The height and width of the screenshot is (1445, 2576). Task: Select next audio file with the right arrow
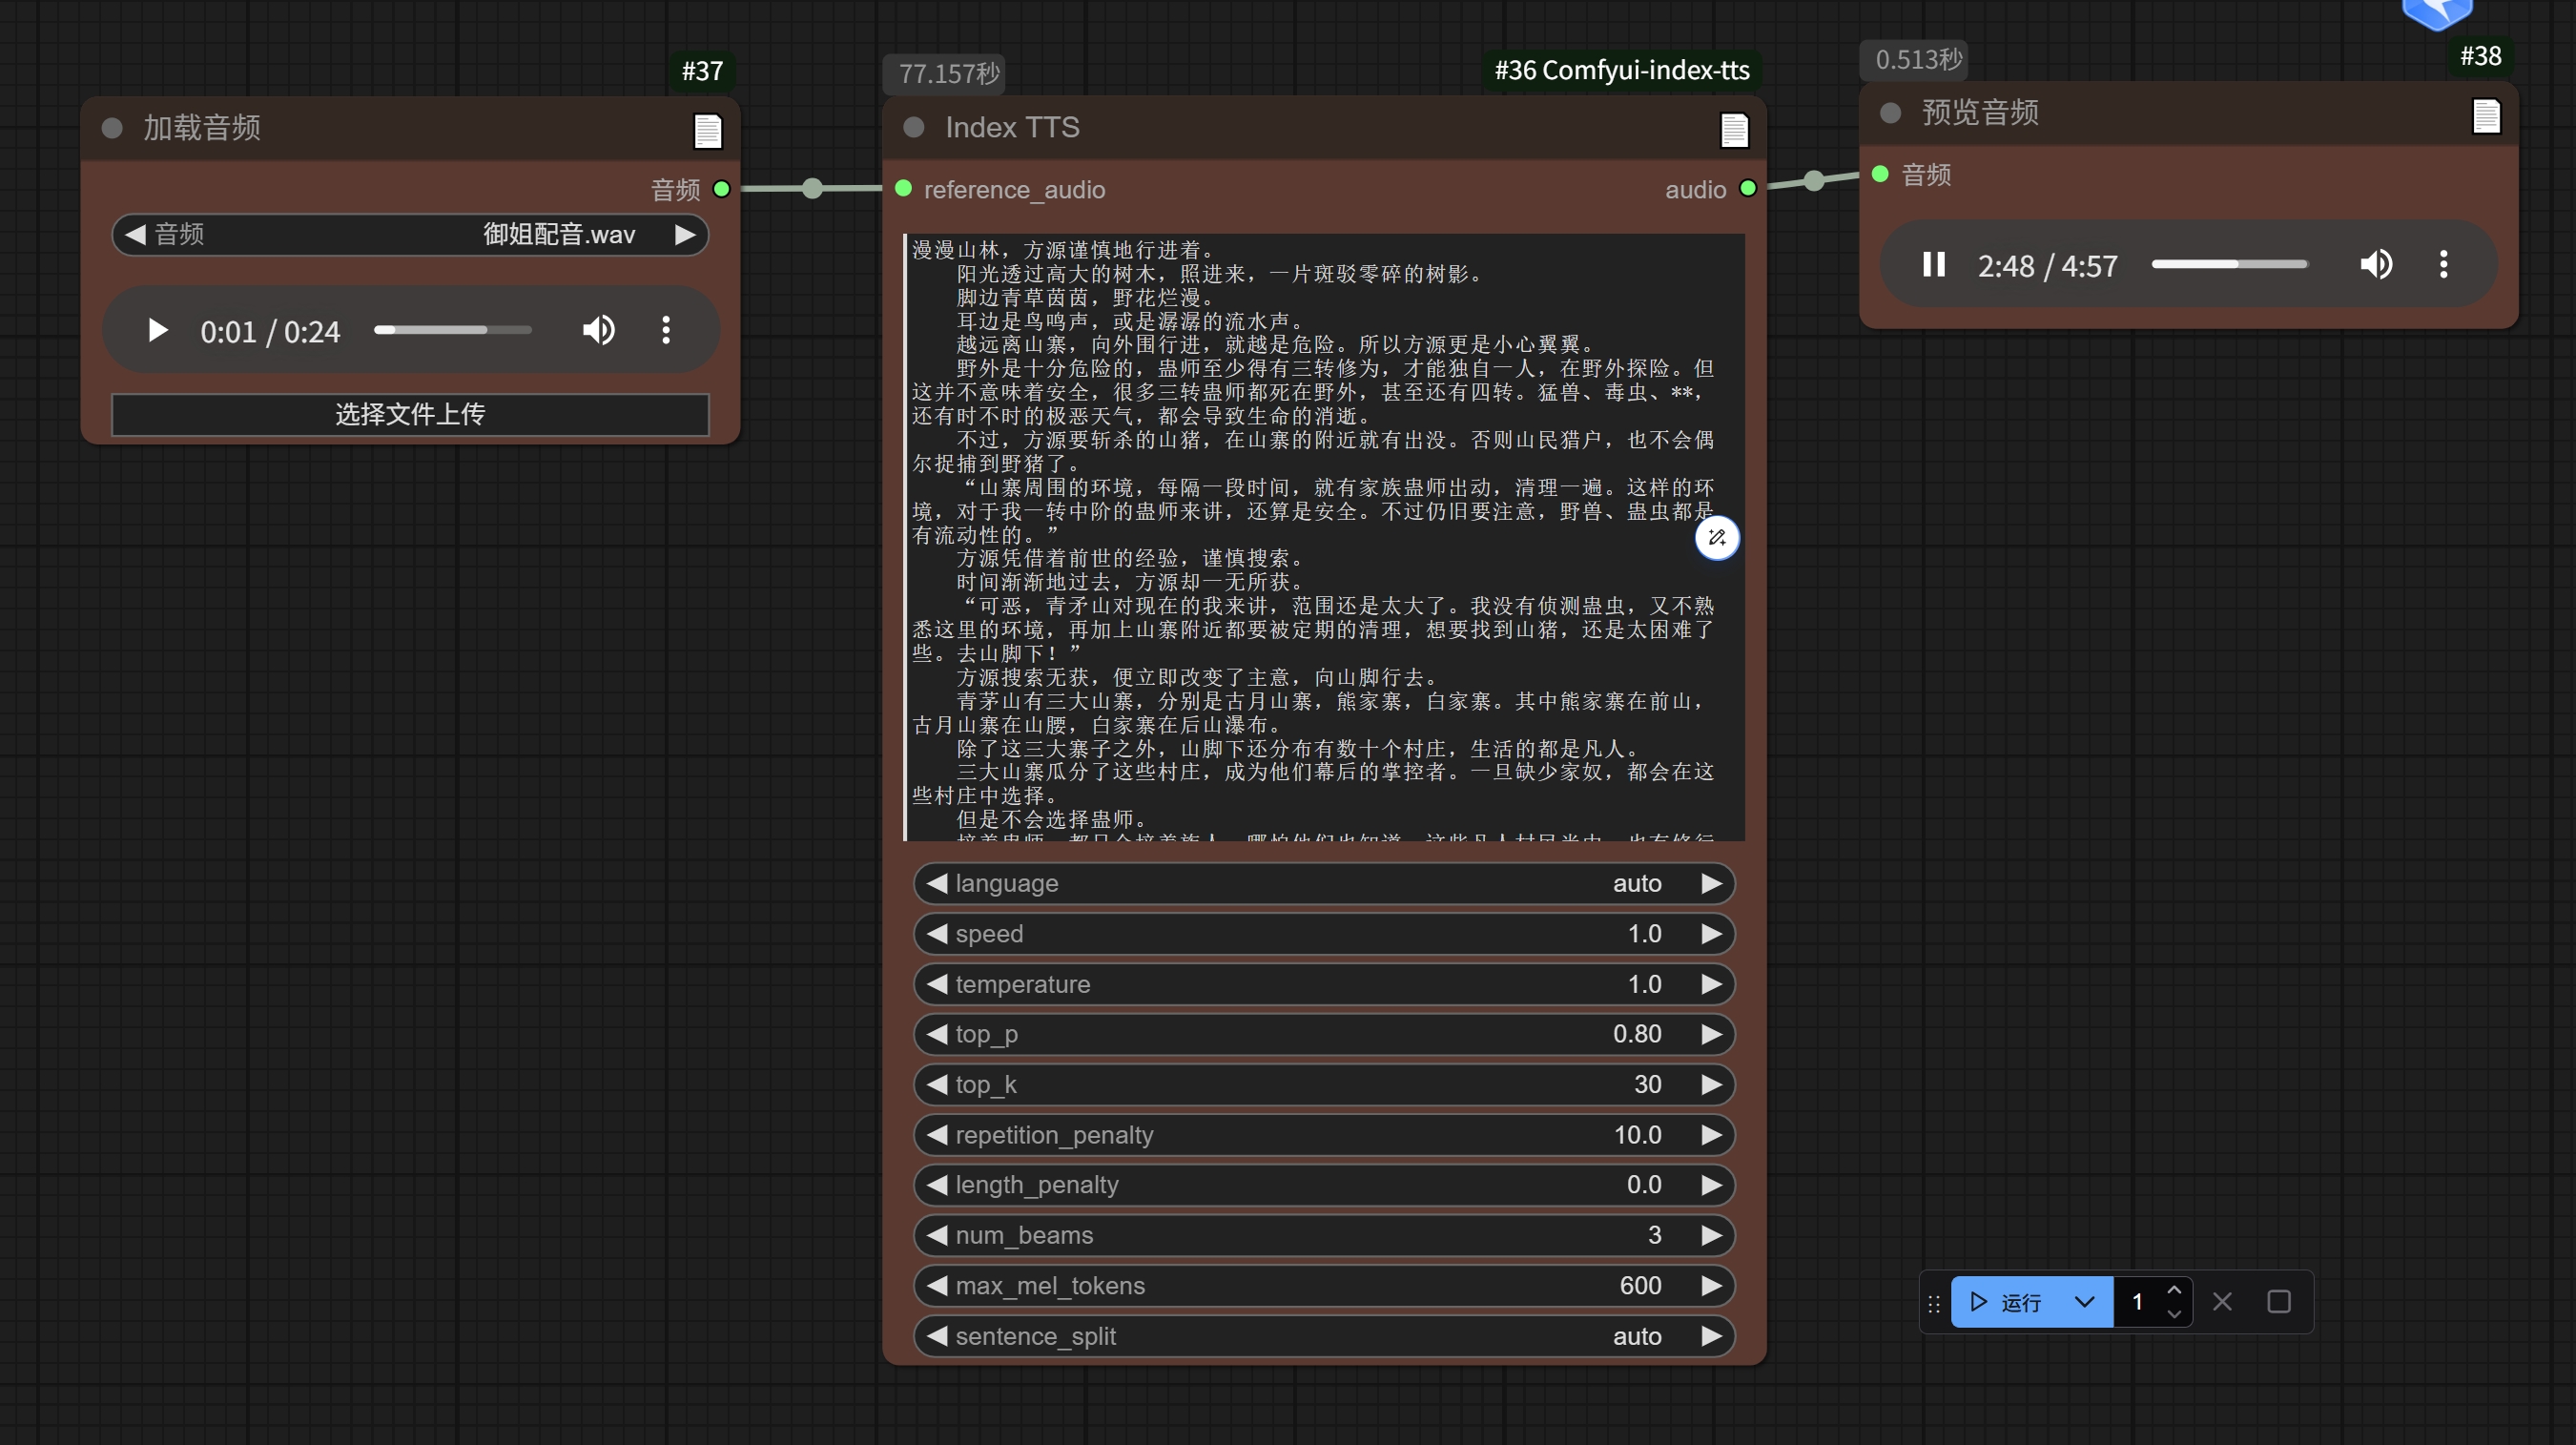coord(685,235)
